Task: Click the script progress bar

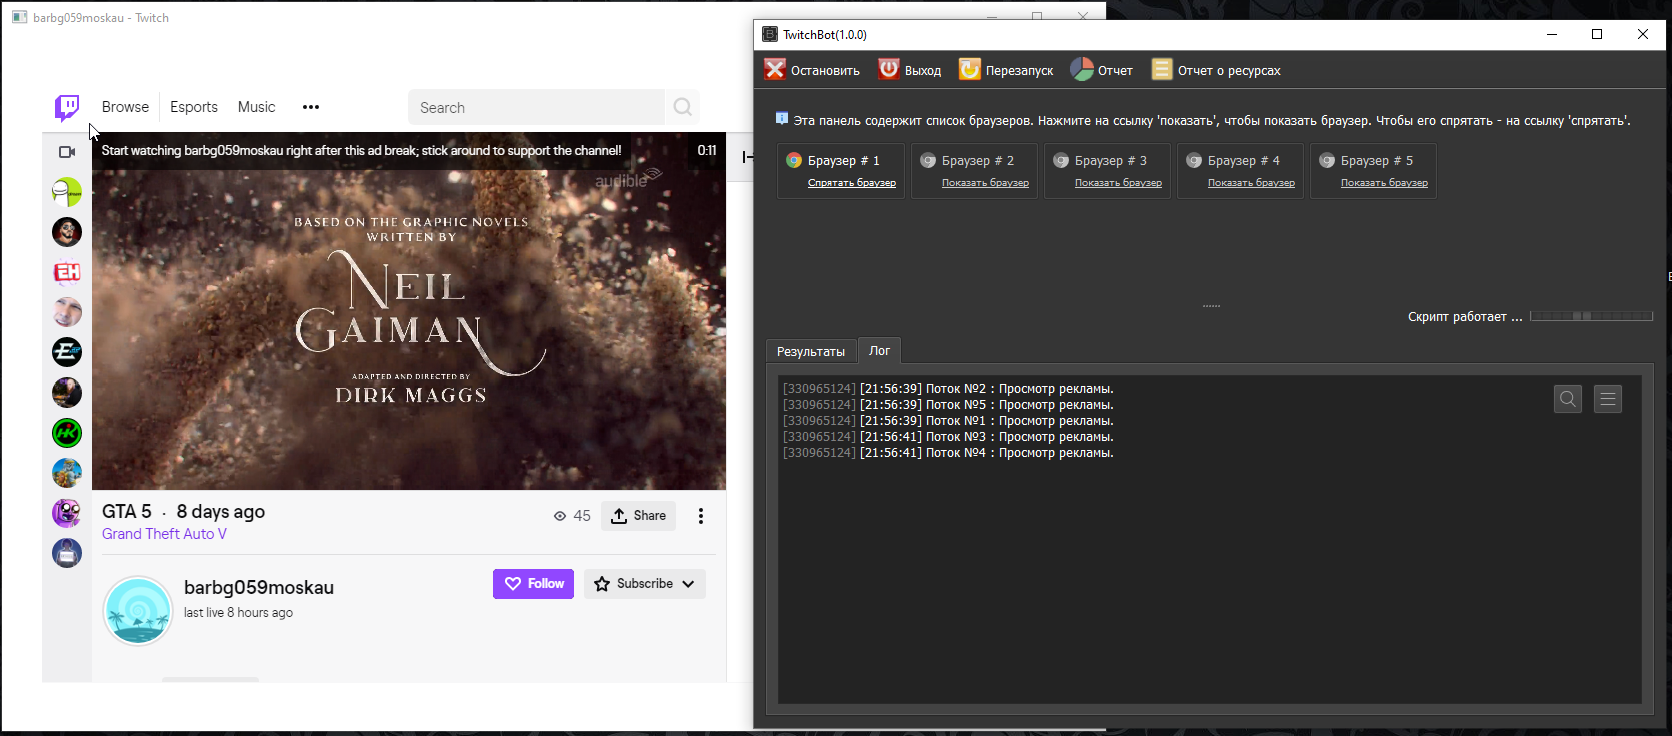Action: point(1590,316)
